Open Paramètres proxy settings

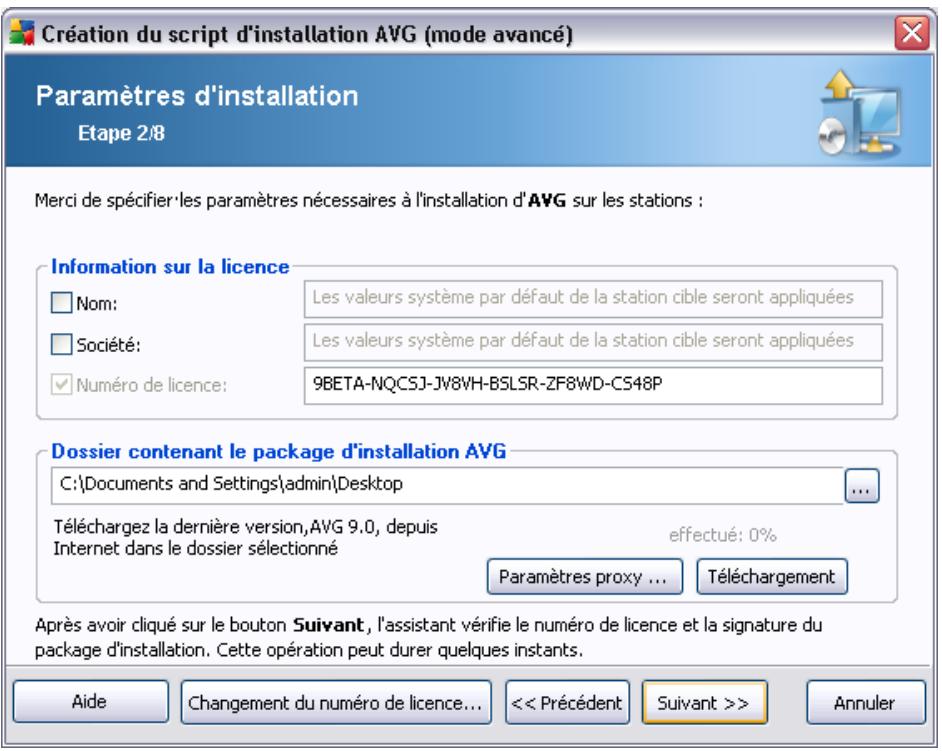point(585,577)
